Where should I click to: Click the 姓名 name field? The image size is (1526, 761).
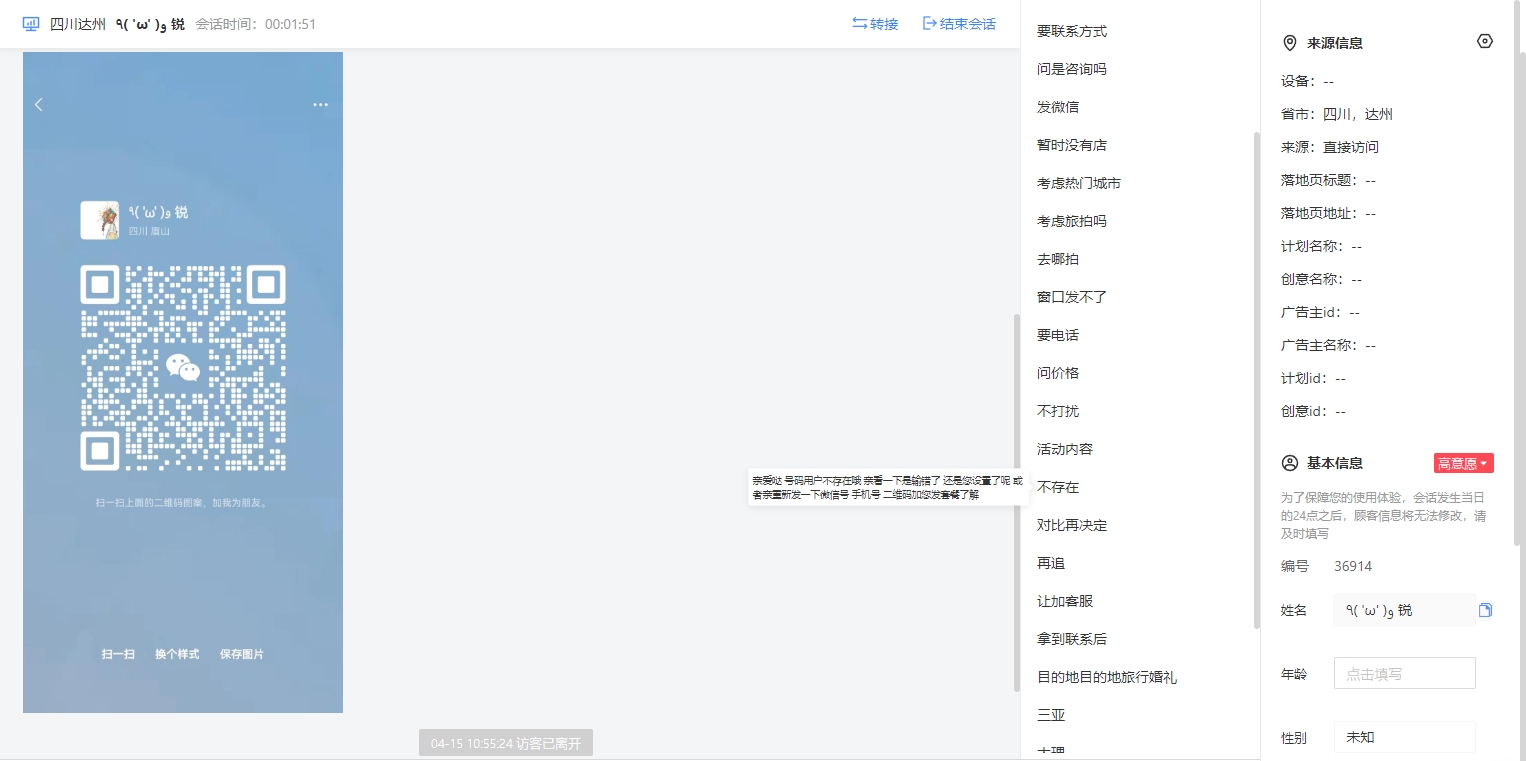point(1405,610)
